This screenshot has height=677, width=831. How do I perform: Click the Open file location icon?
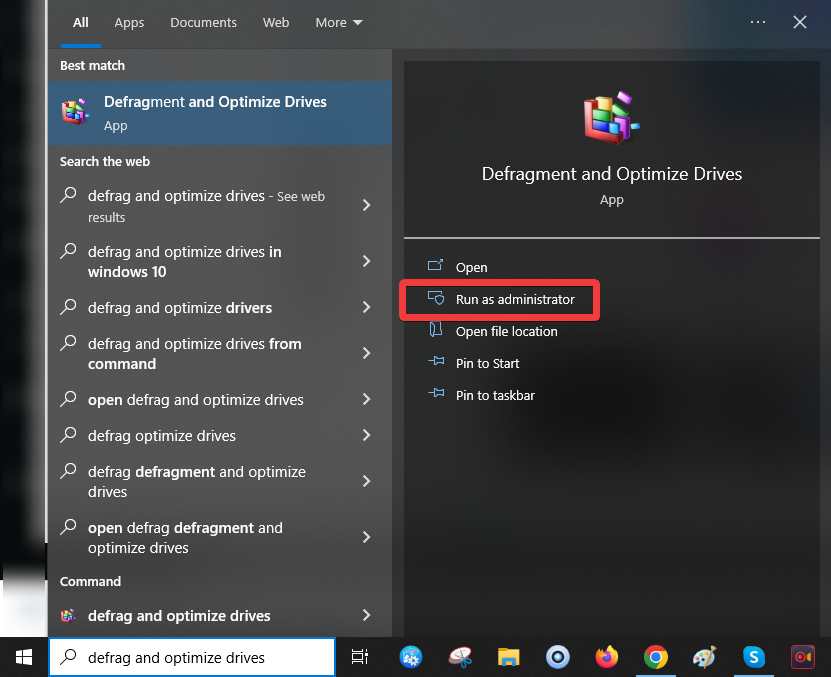coord(436,329)
